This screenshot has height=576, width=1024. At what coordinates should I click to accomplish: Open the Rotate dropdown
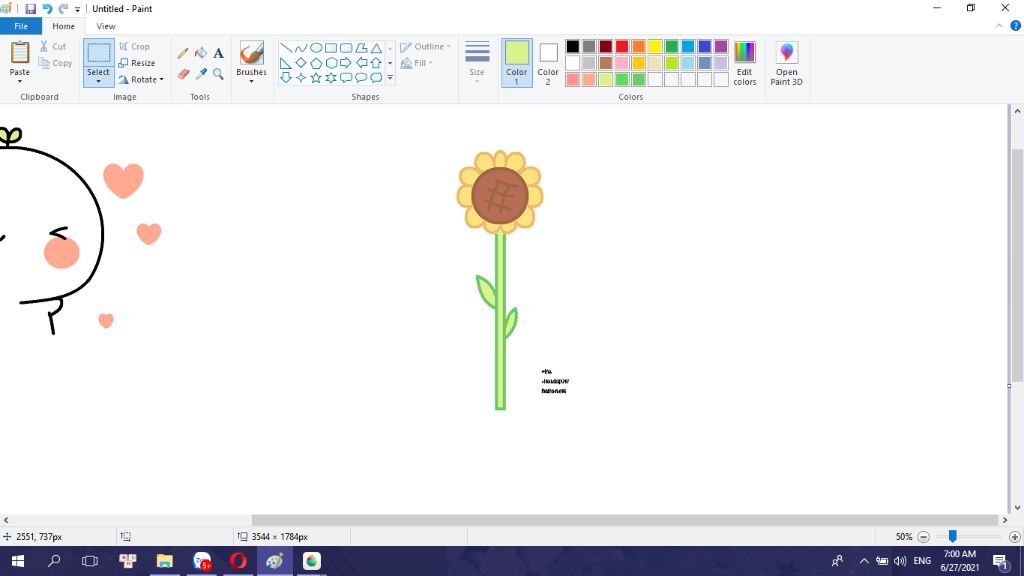(141, 80)
